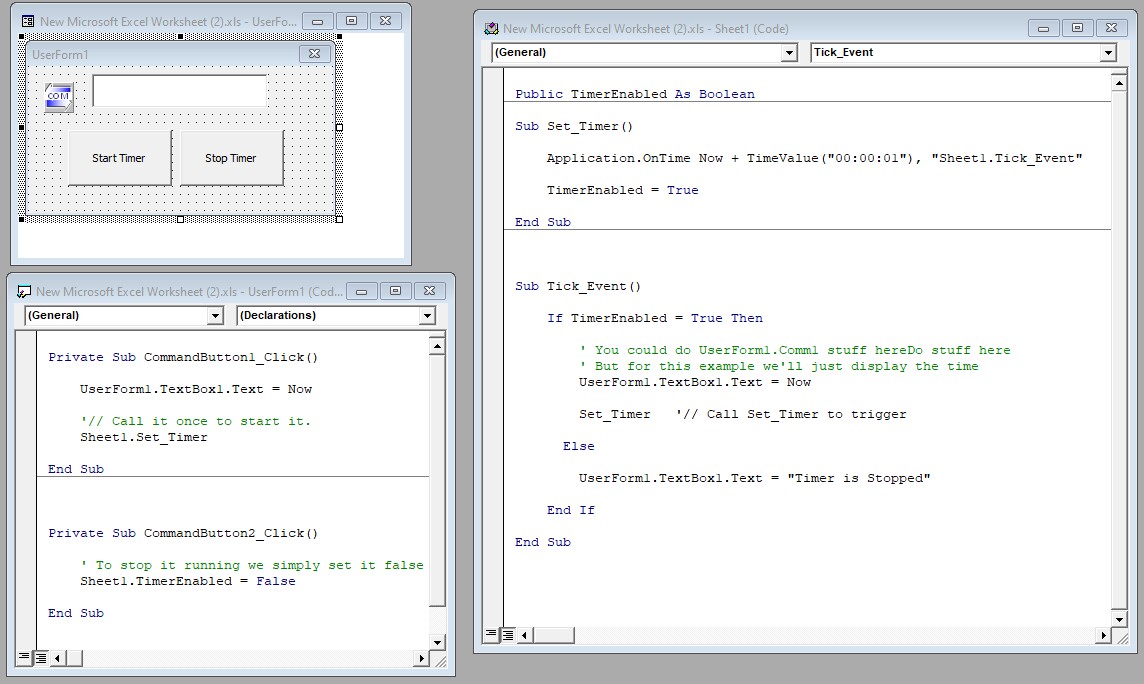Maximize the Sheet1 (Code) window

1077,28
